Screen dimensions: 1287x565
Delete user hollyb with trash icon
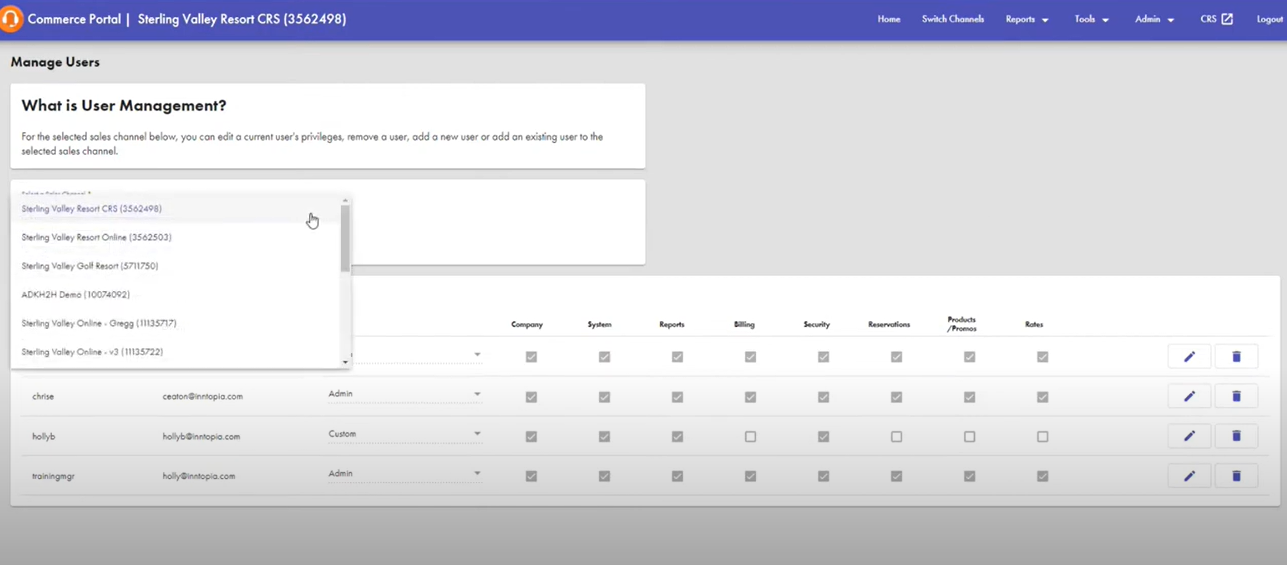(x=1236, y=436)
